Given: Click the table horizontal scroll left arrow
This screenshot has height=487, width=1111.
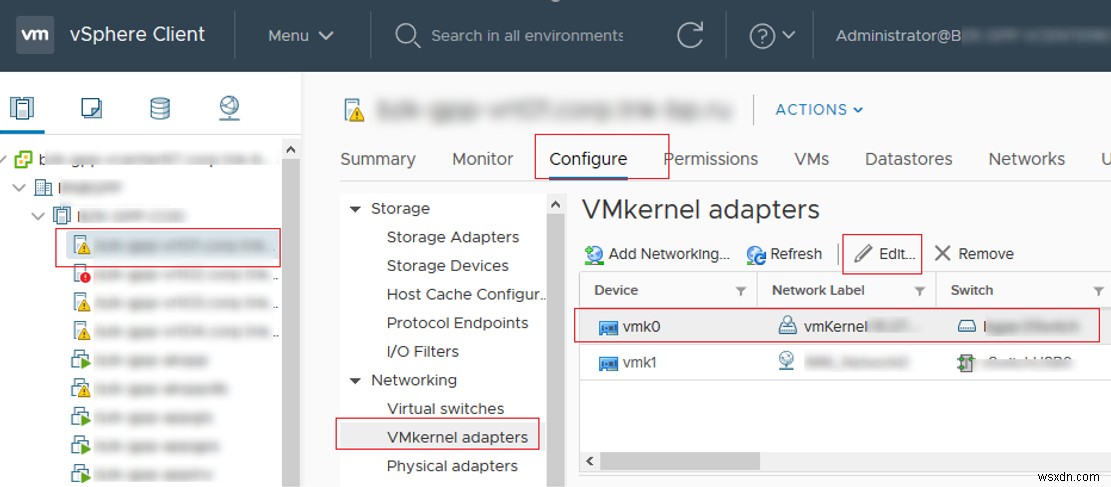Looking at the screenshot, I should pos(590,461).
